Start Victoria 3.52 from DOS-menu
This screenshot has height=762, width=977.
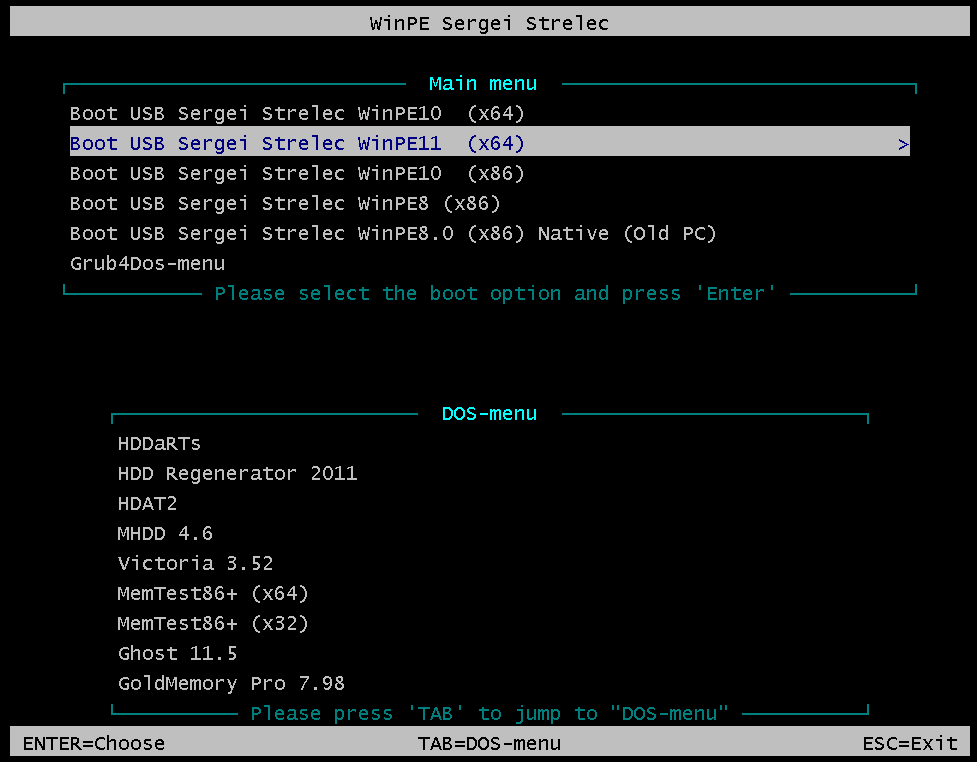coord(196,563)
